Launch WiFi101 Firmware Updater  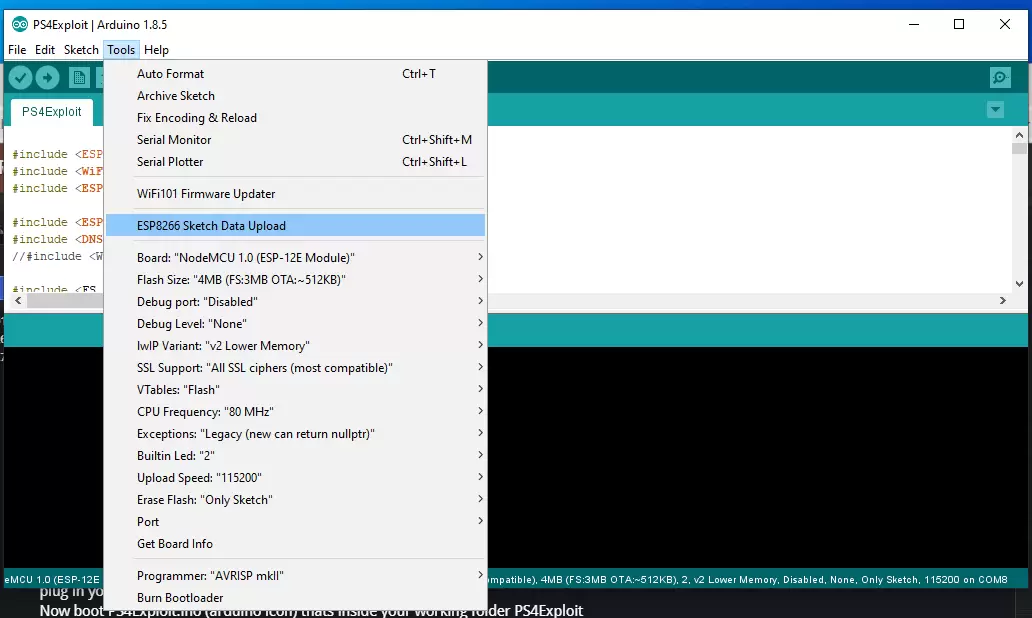pos(295,193)
